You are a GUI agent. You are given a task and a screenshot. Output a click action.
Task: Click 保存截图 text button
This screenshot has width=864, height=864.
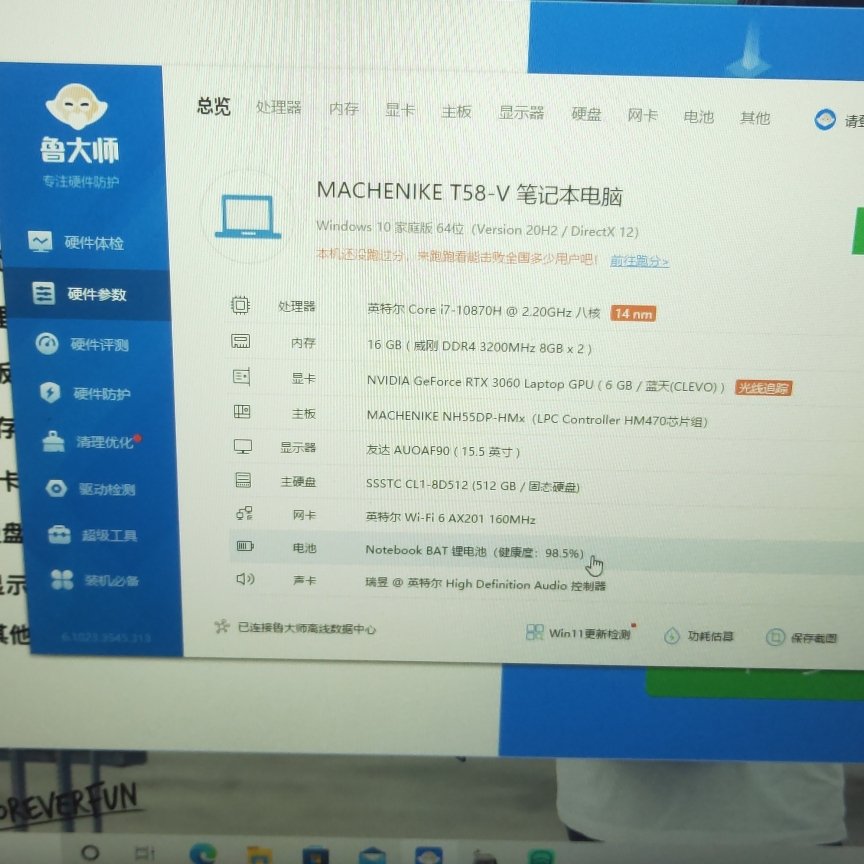click(813, 638)
